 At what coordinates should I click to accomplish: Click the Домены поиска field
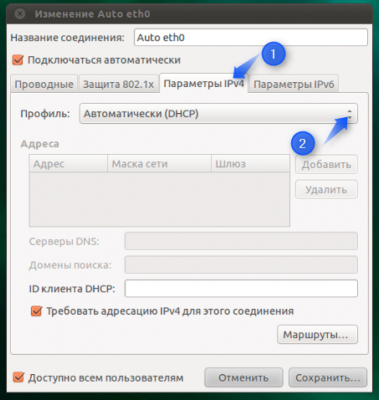pyautogui.click(x=241, y=265)
